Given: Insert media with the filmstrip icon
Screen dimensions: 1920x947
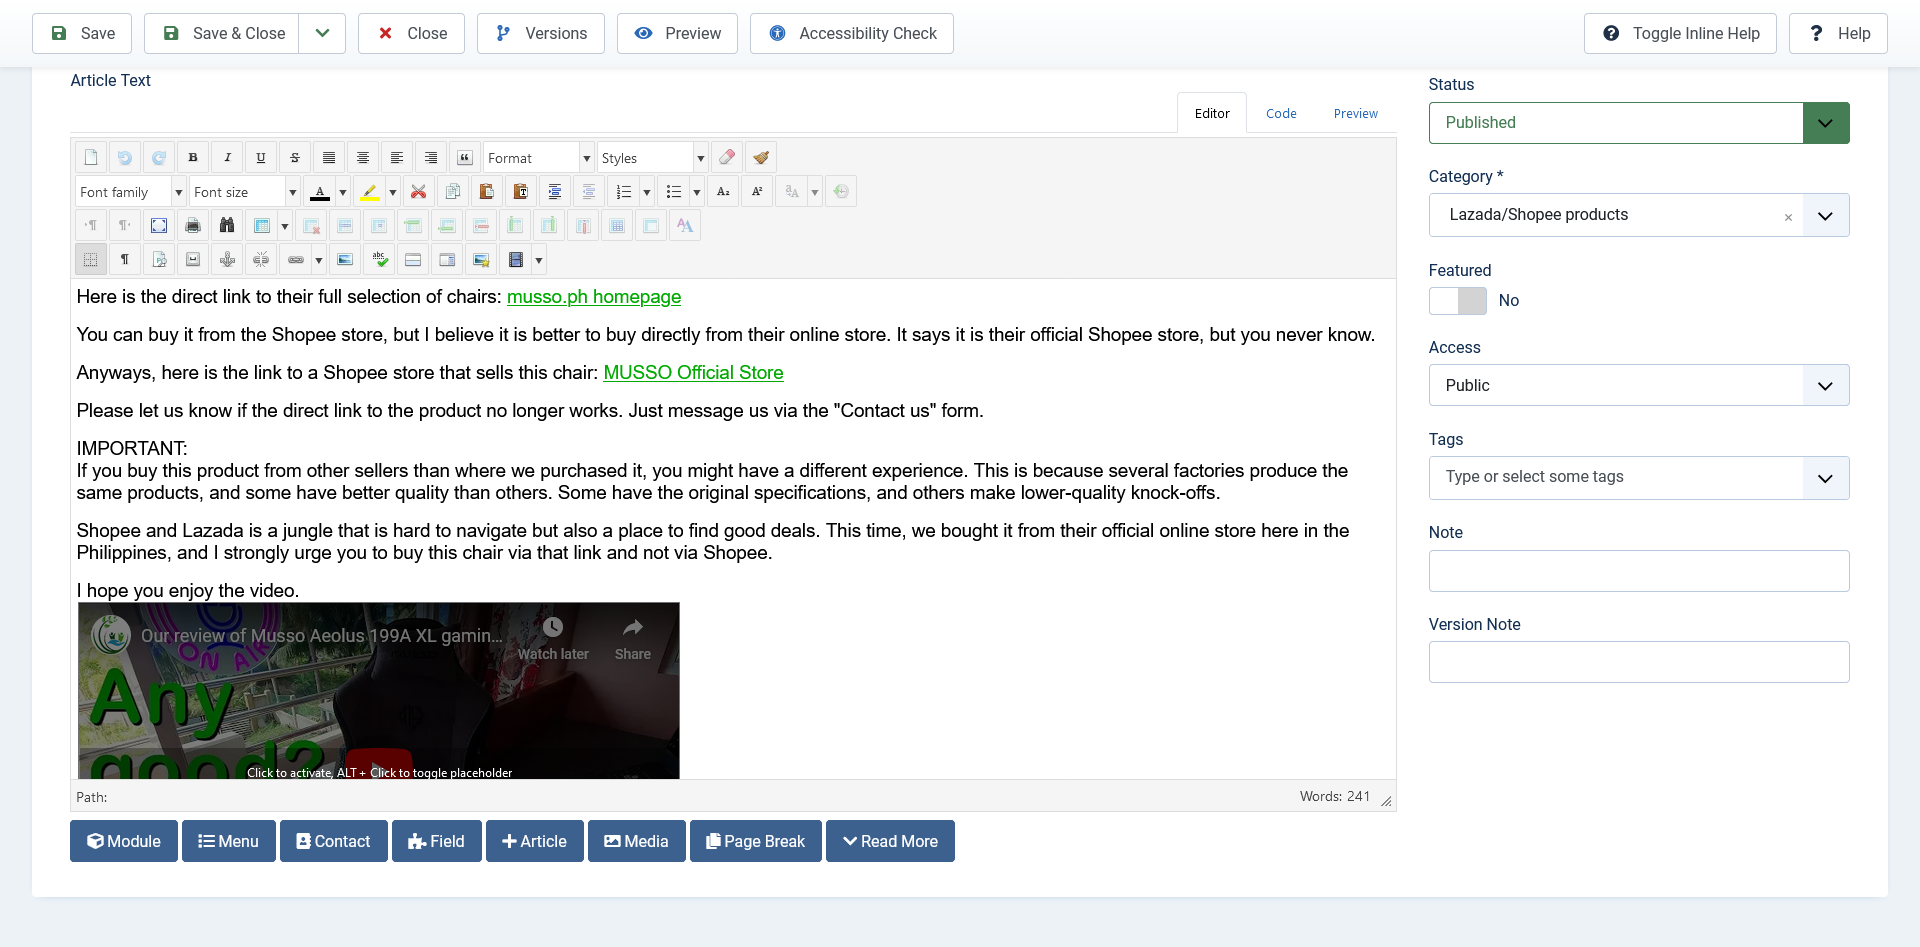Looking at the screenshot, I should (x=516, y=260).
